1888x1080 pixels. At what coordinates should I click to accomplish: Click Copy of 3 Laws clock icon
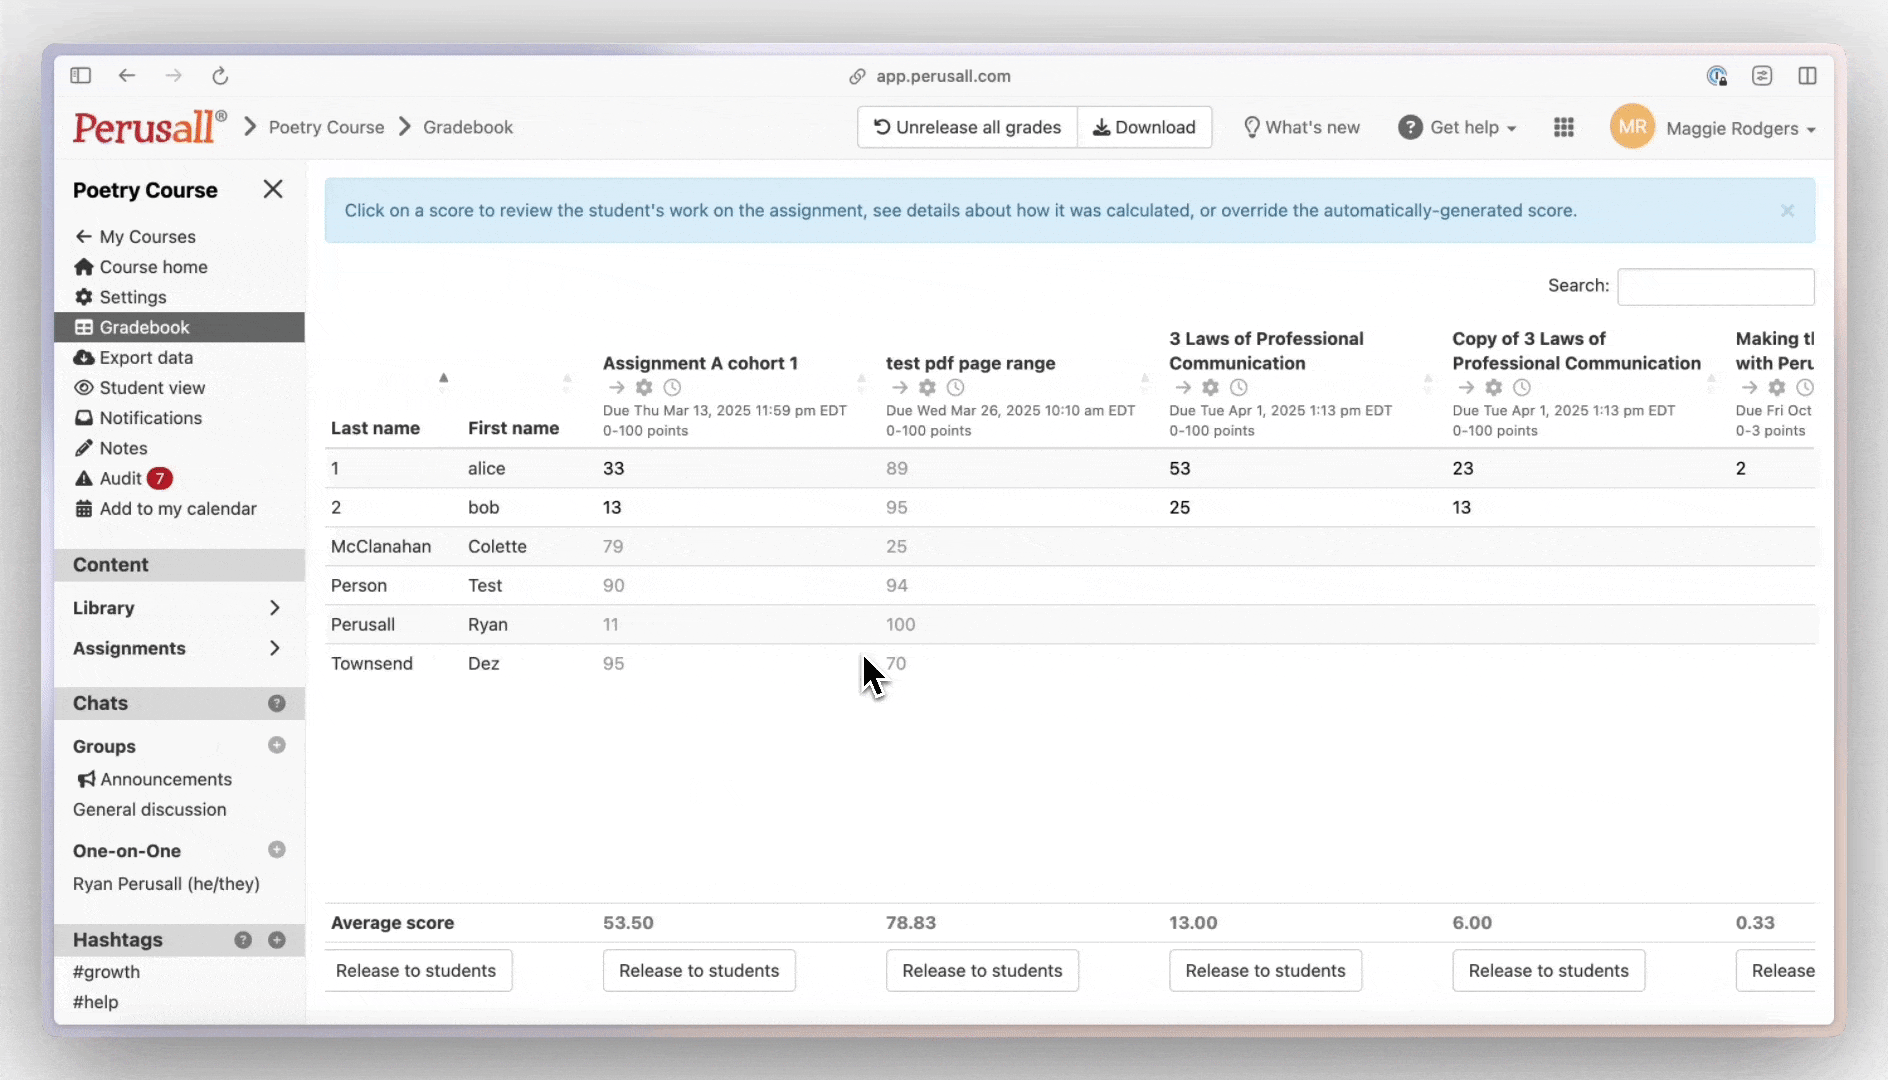pyautogui.click(x=1522, y=388)
